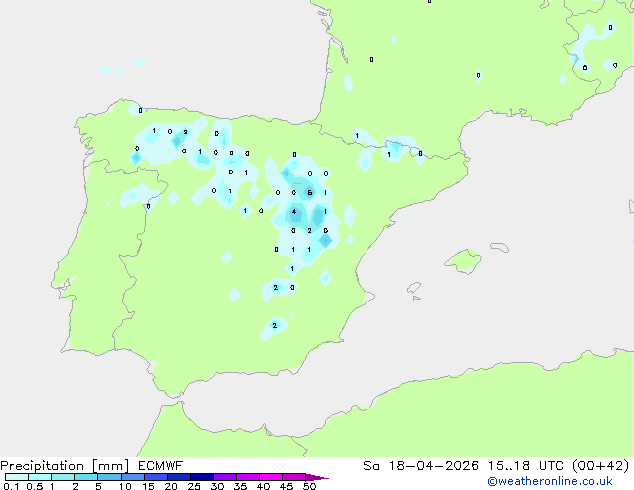This screenshot has width=634, height=490.
Task: Select the 45–50 mm legend color swatch
Action: [x=294, y=477]
